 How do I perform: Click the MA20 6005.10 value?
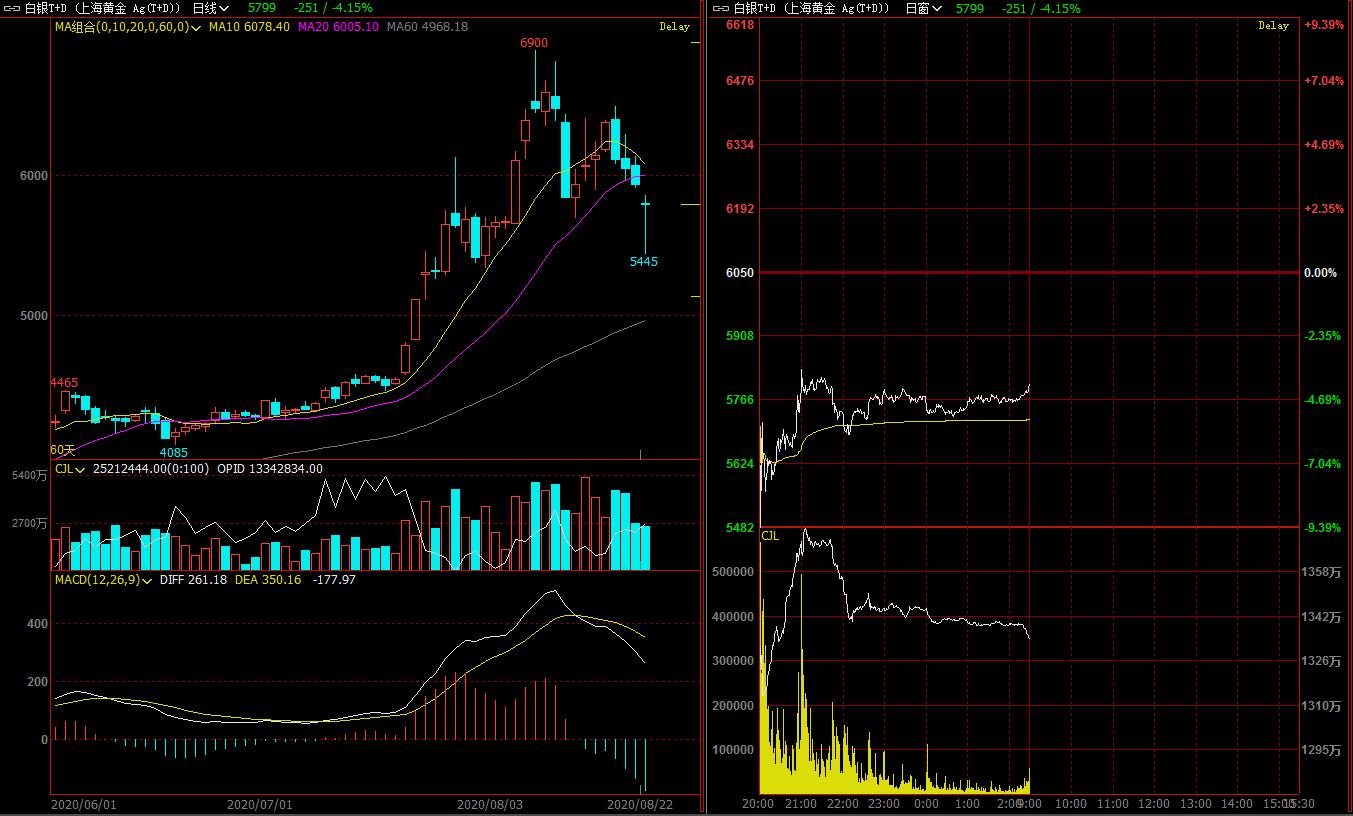tap(338, 27)
